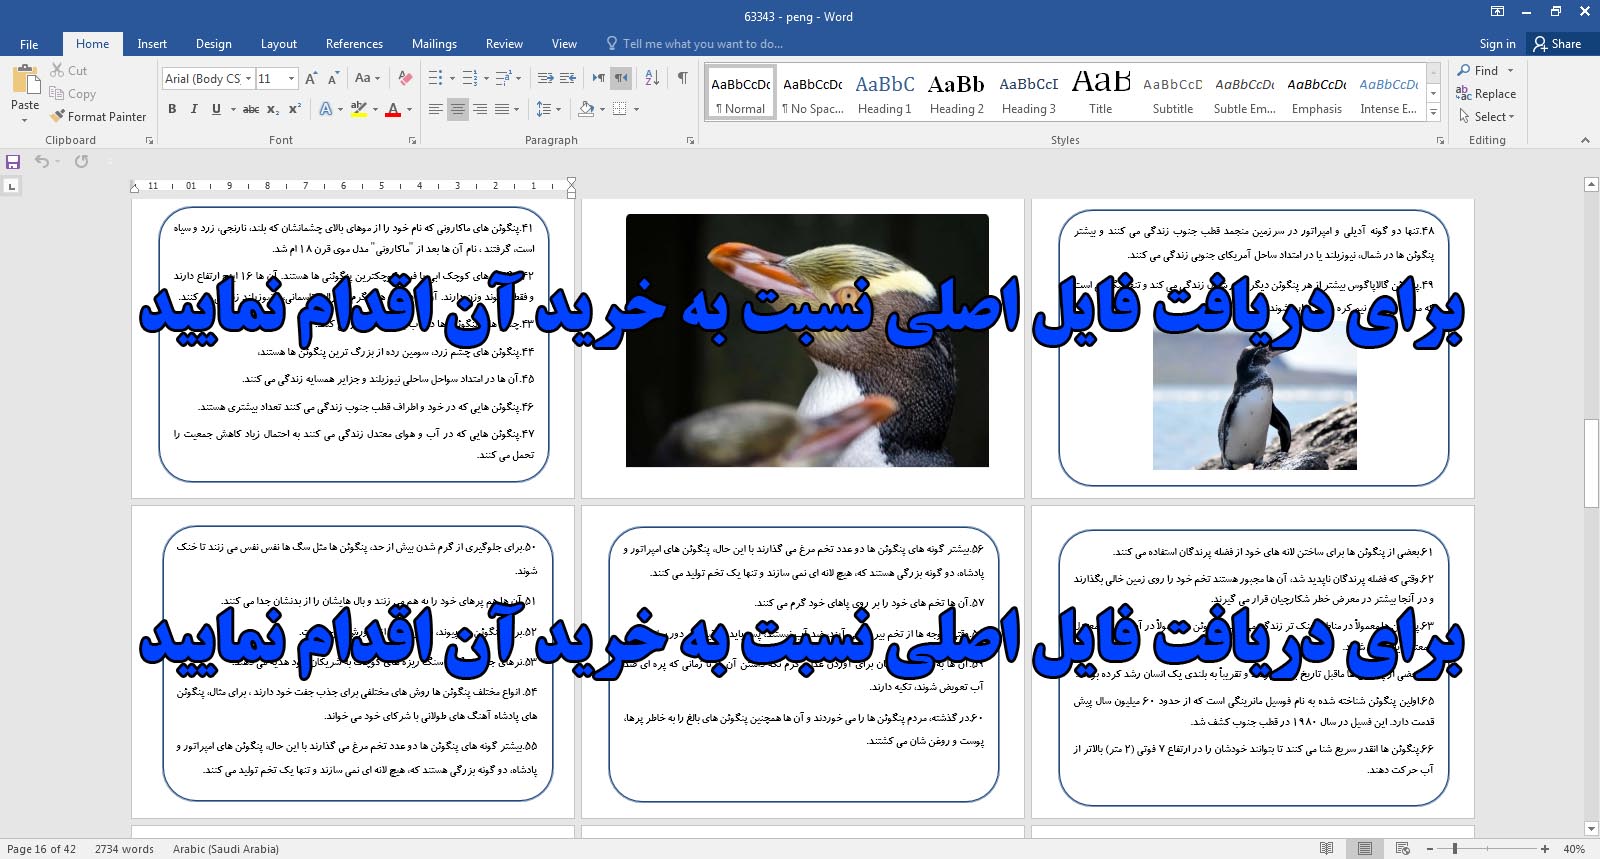
Task: Click the Increase Indent icon
Action: [568, 78]
